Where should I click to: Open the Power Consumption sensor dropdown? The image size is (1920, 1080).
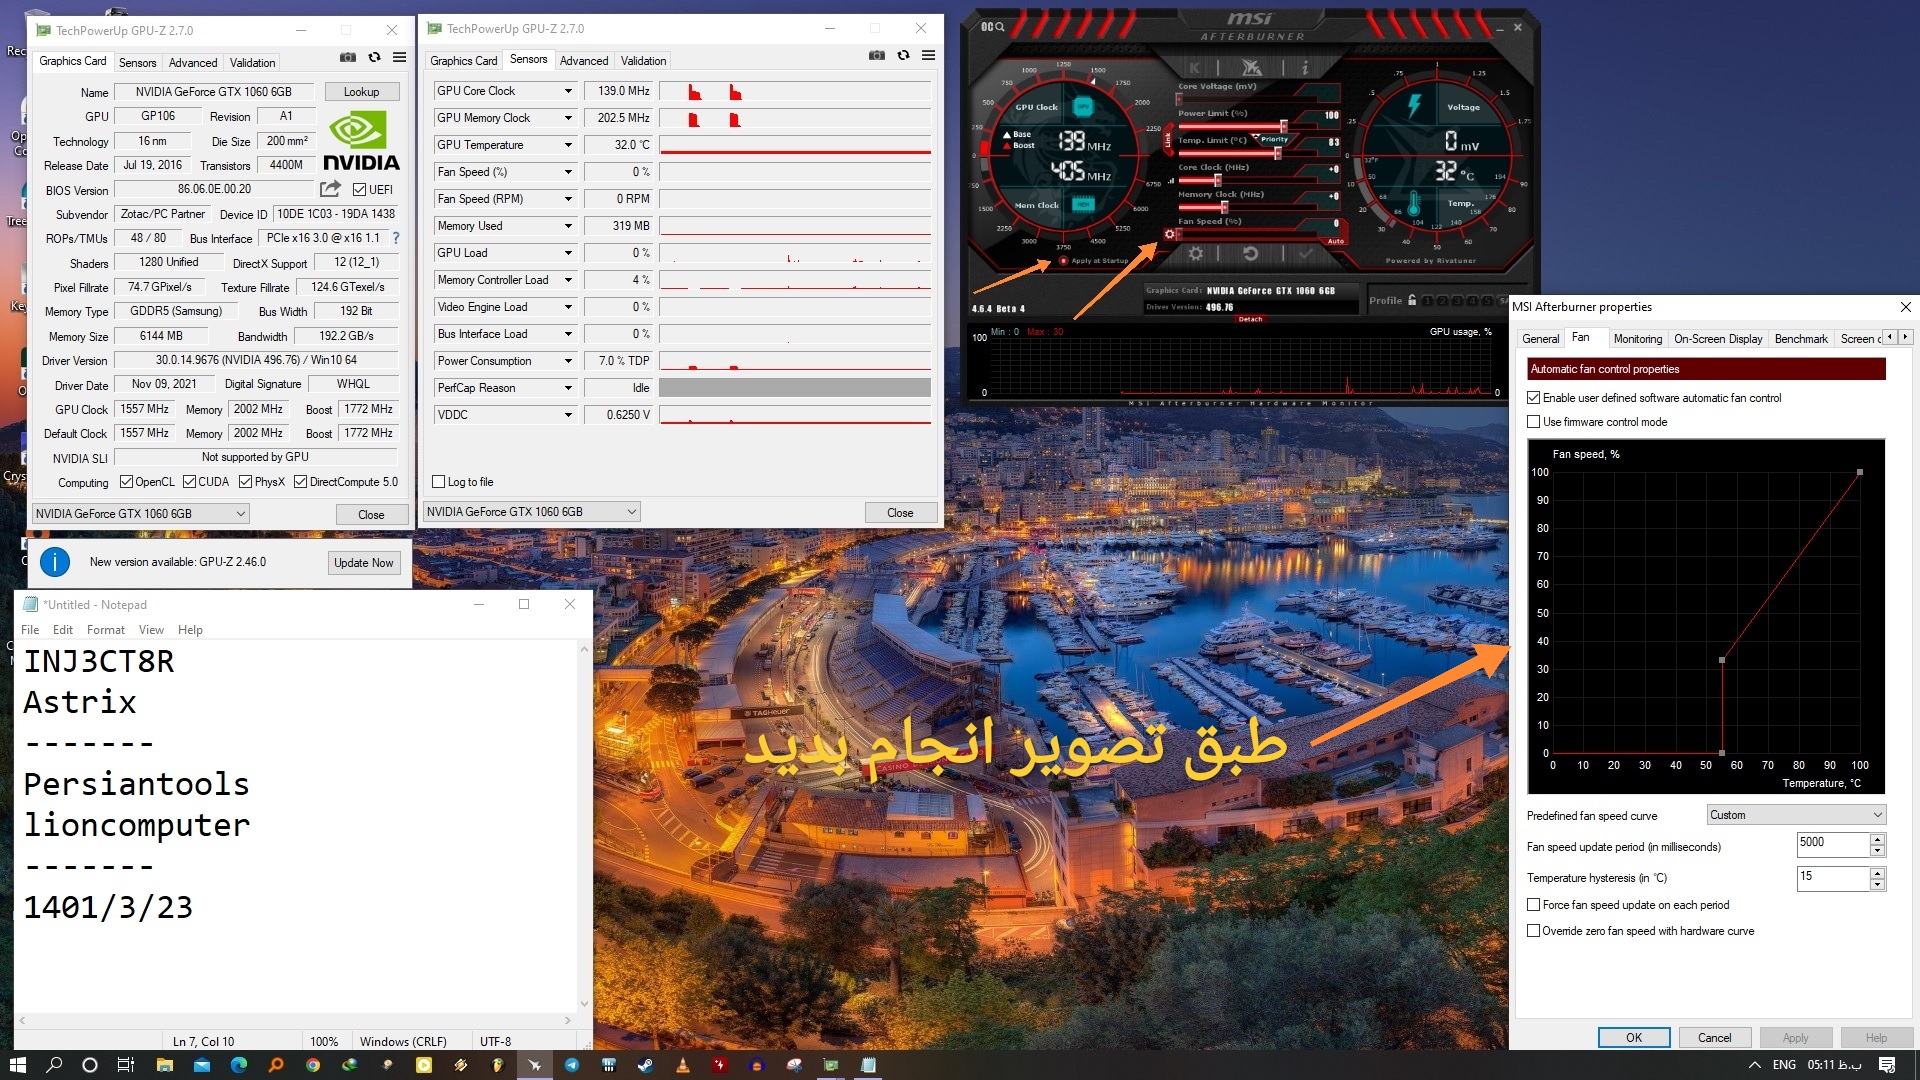[x=568, y=361]
